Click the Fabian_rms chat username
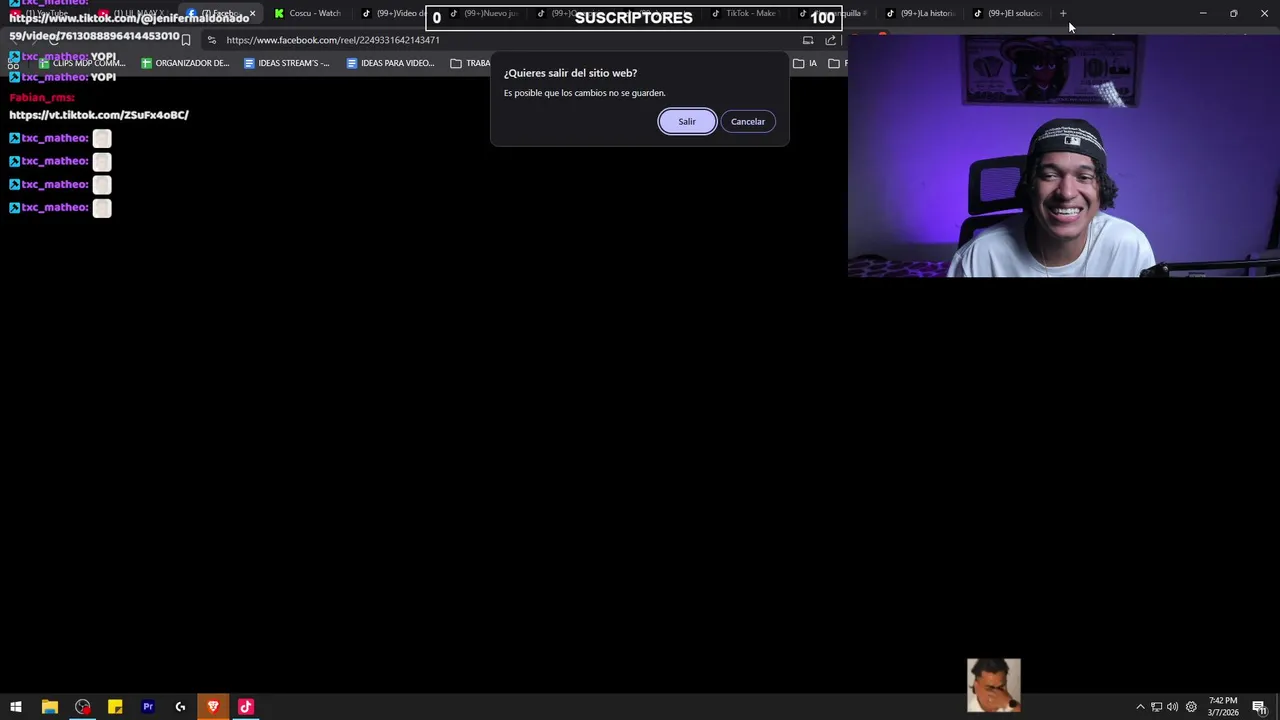This screenshot has height=720, width=1280. click(x=42, y=97)
